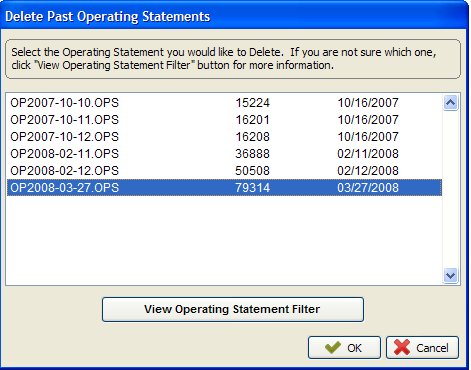Pick the OP2008-02-12.OPS statement
The height and width of the screenshot is (370, 471).
click(224, 171)
